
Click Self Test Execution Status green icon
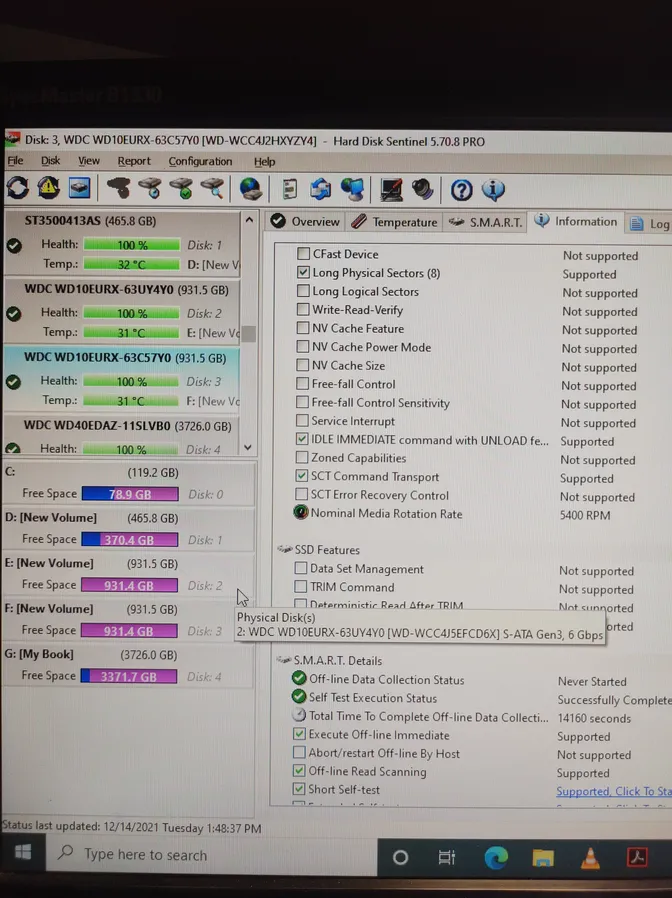click(299, 696)
